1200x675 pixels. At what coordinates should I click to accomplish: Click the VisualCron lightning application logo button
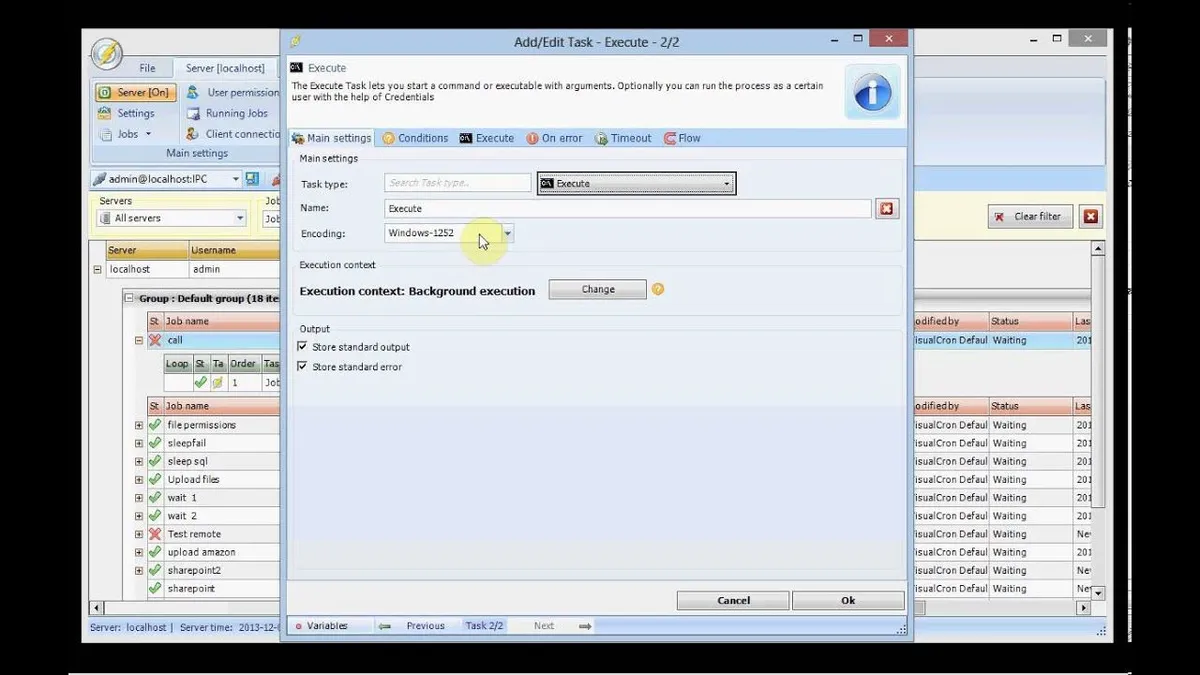click(x=106, y=56)
